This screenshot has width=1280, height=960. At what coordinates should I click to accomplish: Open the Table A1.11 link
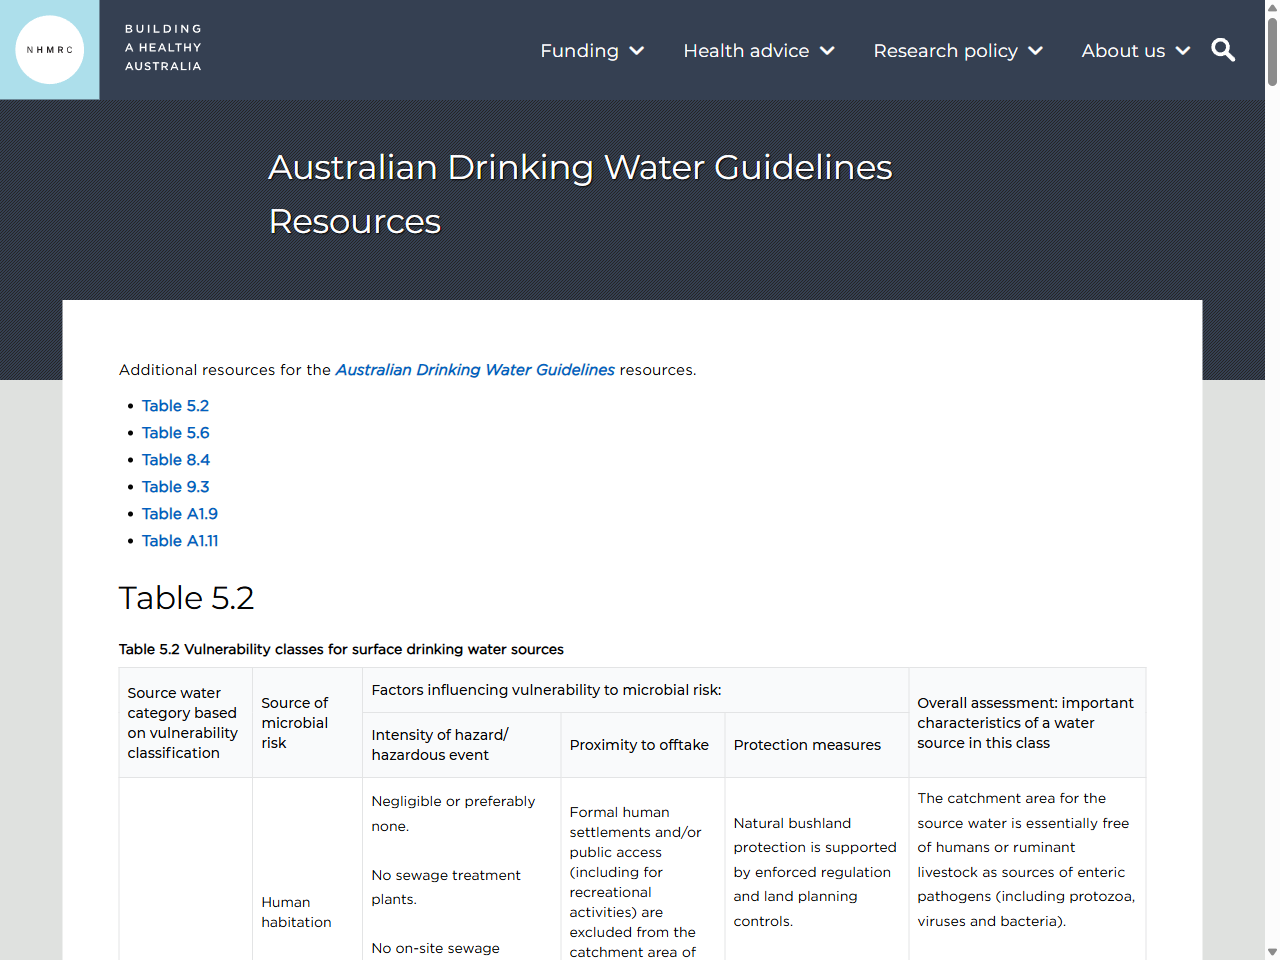[180, 540]
